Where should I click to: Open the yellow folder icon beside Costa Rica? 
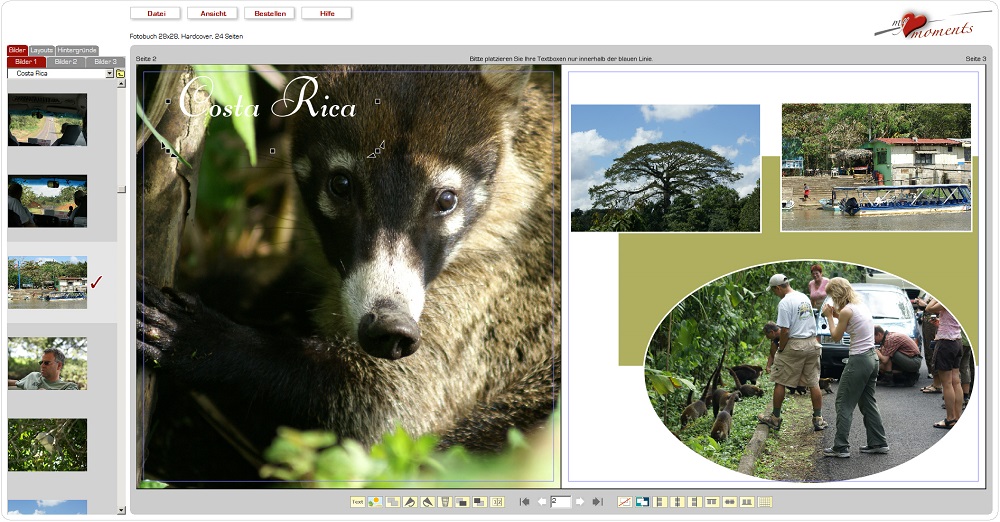tap(121, 73)
